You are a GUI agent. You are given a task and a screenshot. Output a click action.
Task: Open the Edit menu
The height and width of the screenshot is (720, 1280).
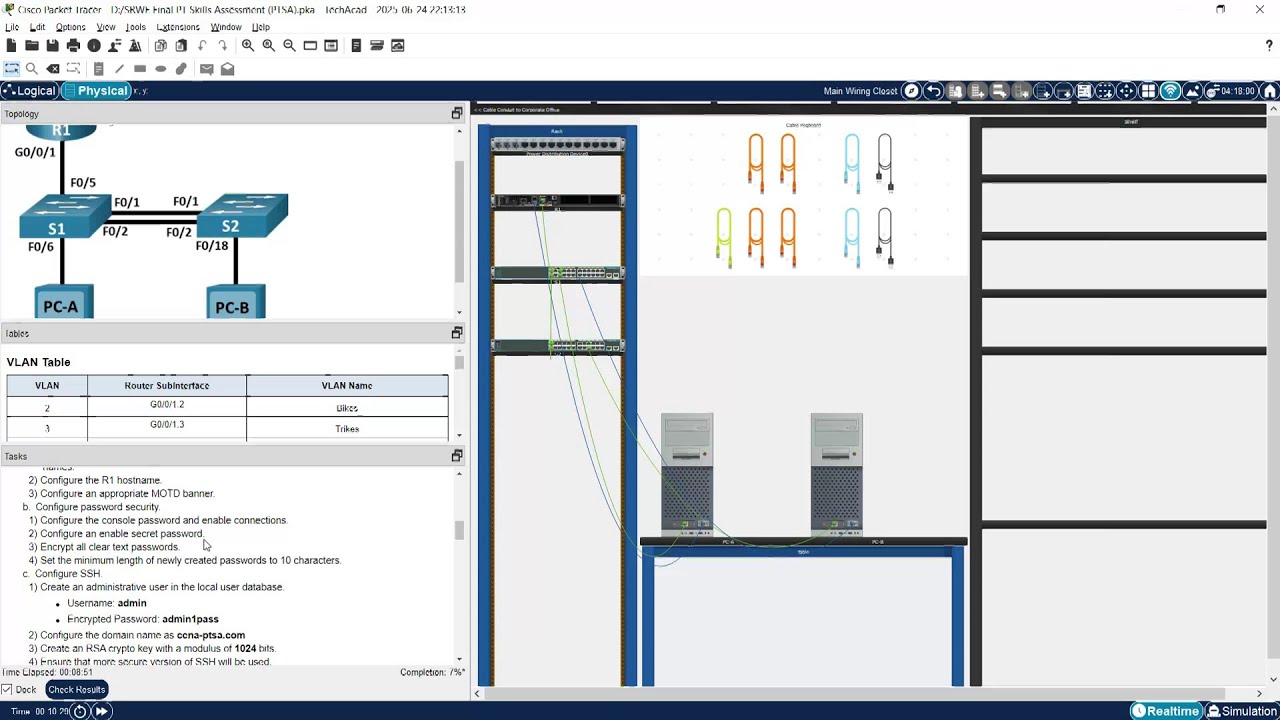coord(37,27)
